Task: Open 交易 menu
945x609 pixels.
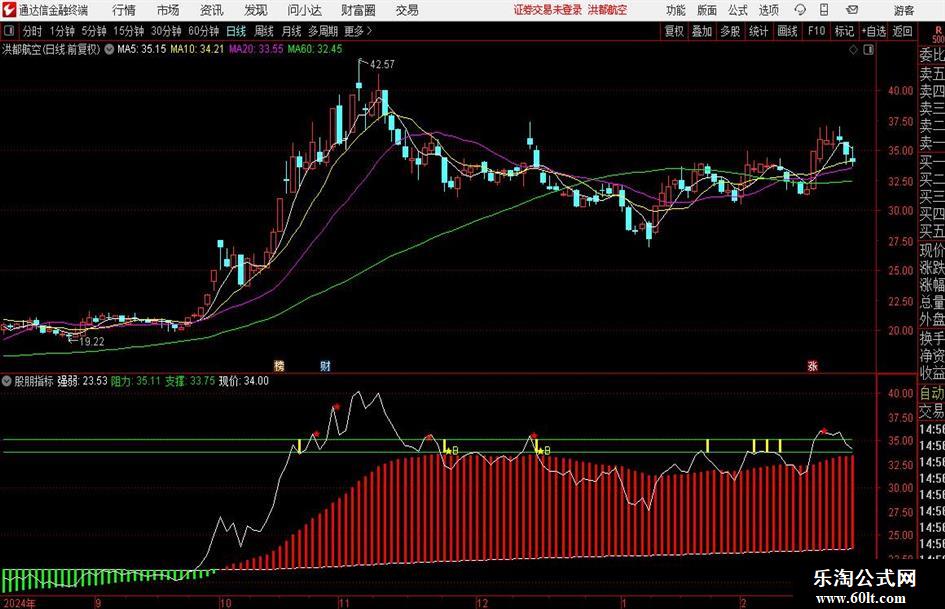Action: (x=407, y=10)
